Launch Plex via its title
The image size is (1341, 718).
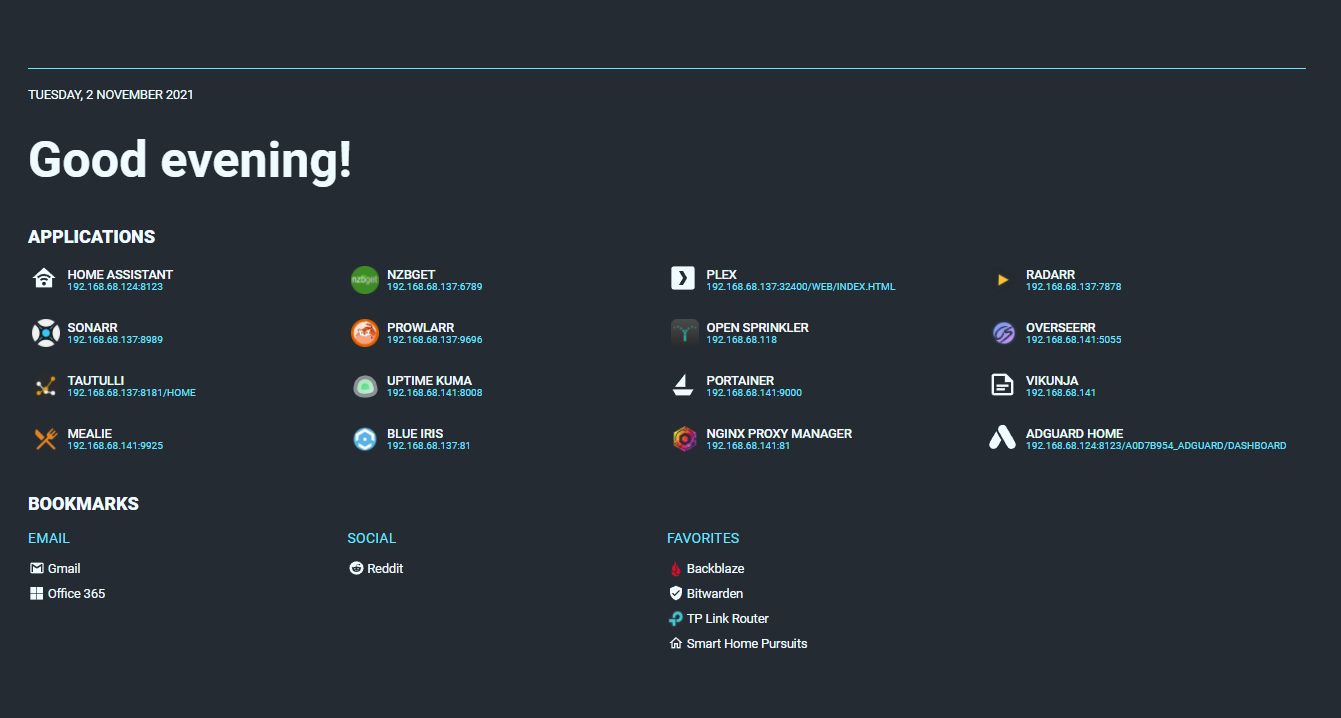pos(722,274)
